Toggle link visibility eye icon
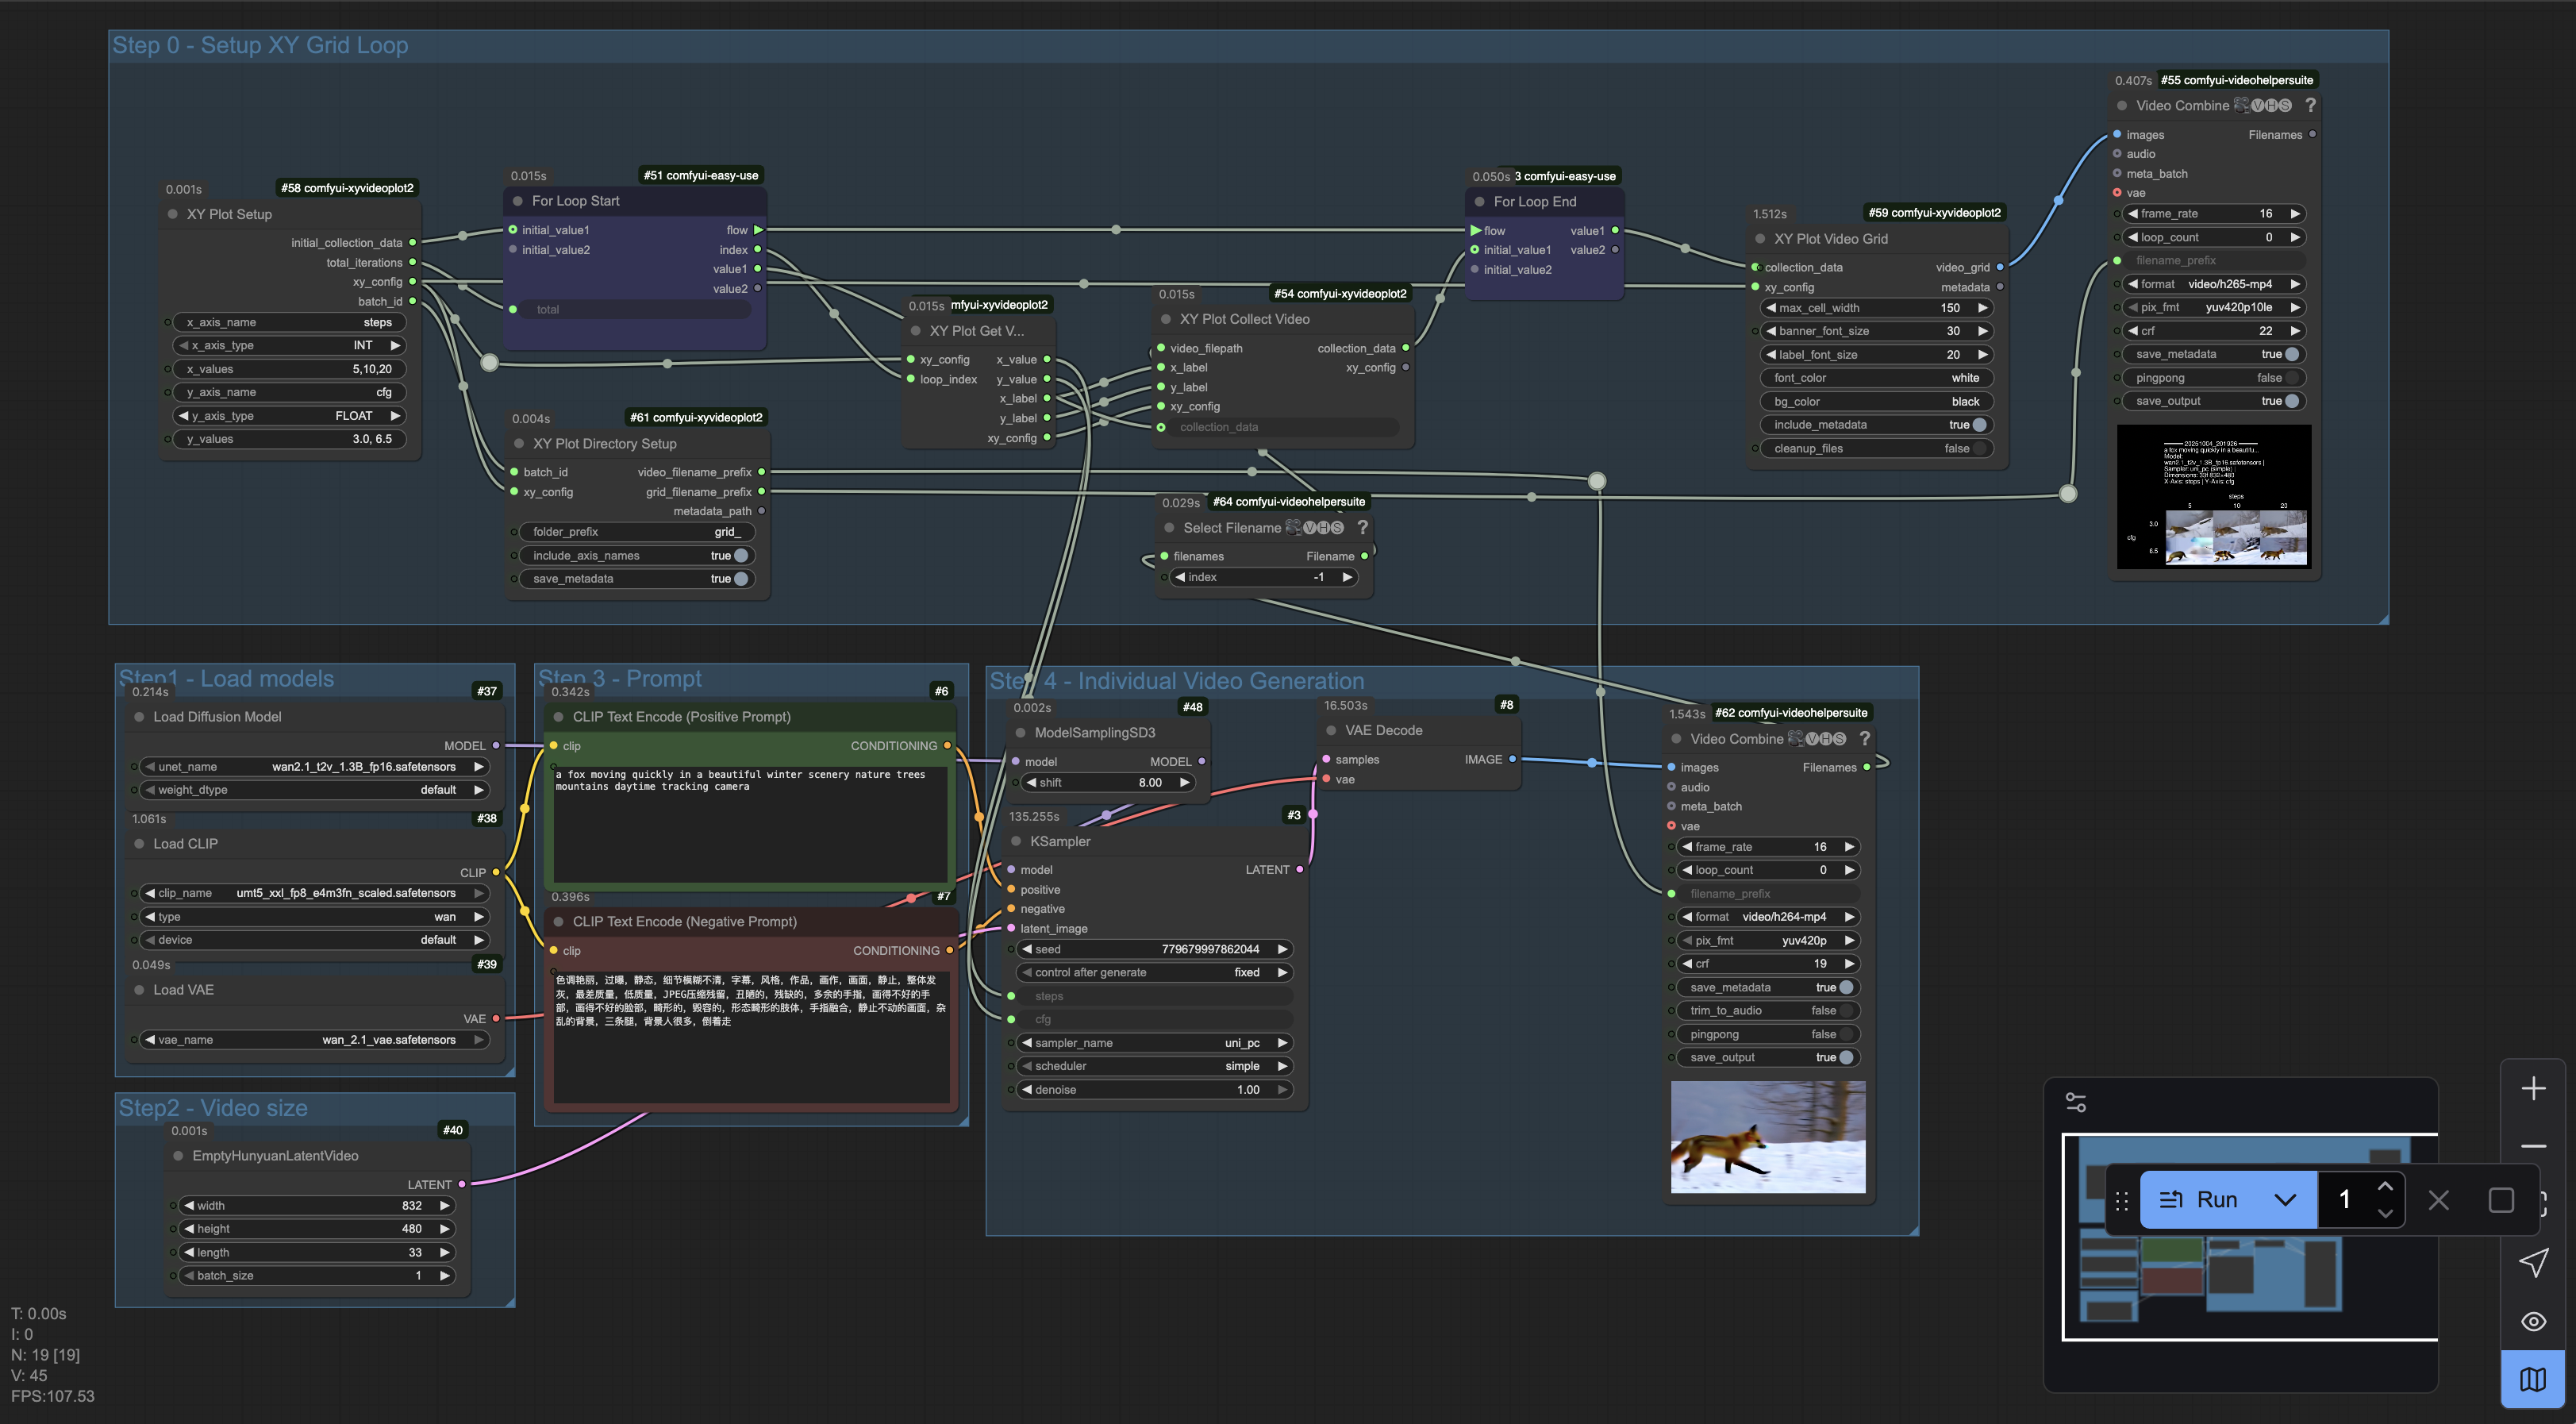The height and width of the screenshot is (1424, 2576). [x=2533, y=1321]
